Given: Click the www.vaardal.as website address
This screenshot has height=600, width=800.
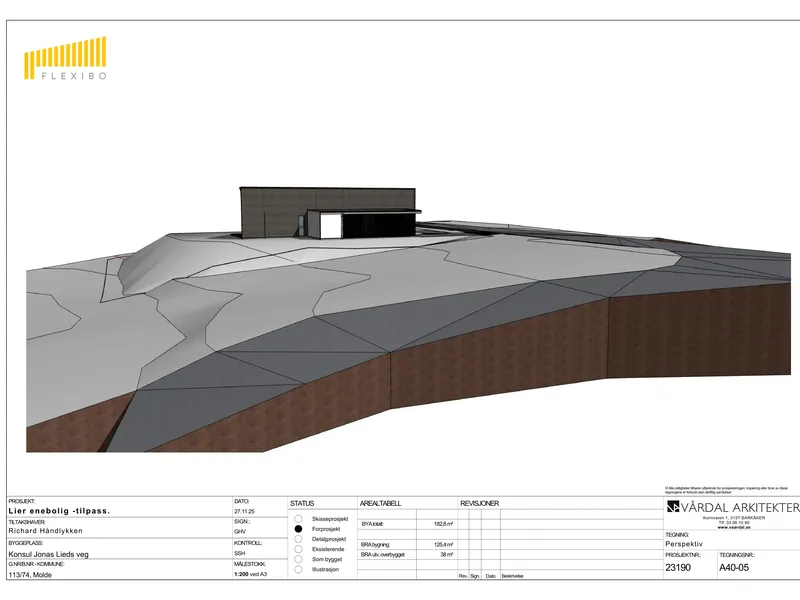Looking at the screenshot, I should pos(734,528).
